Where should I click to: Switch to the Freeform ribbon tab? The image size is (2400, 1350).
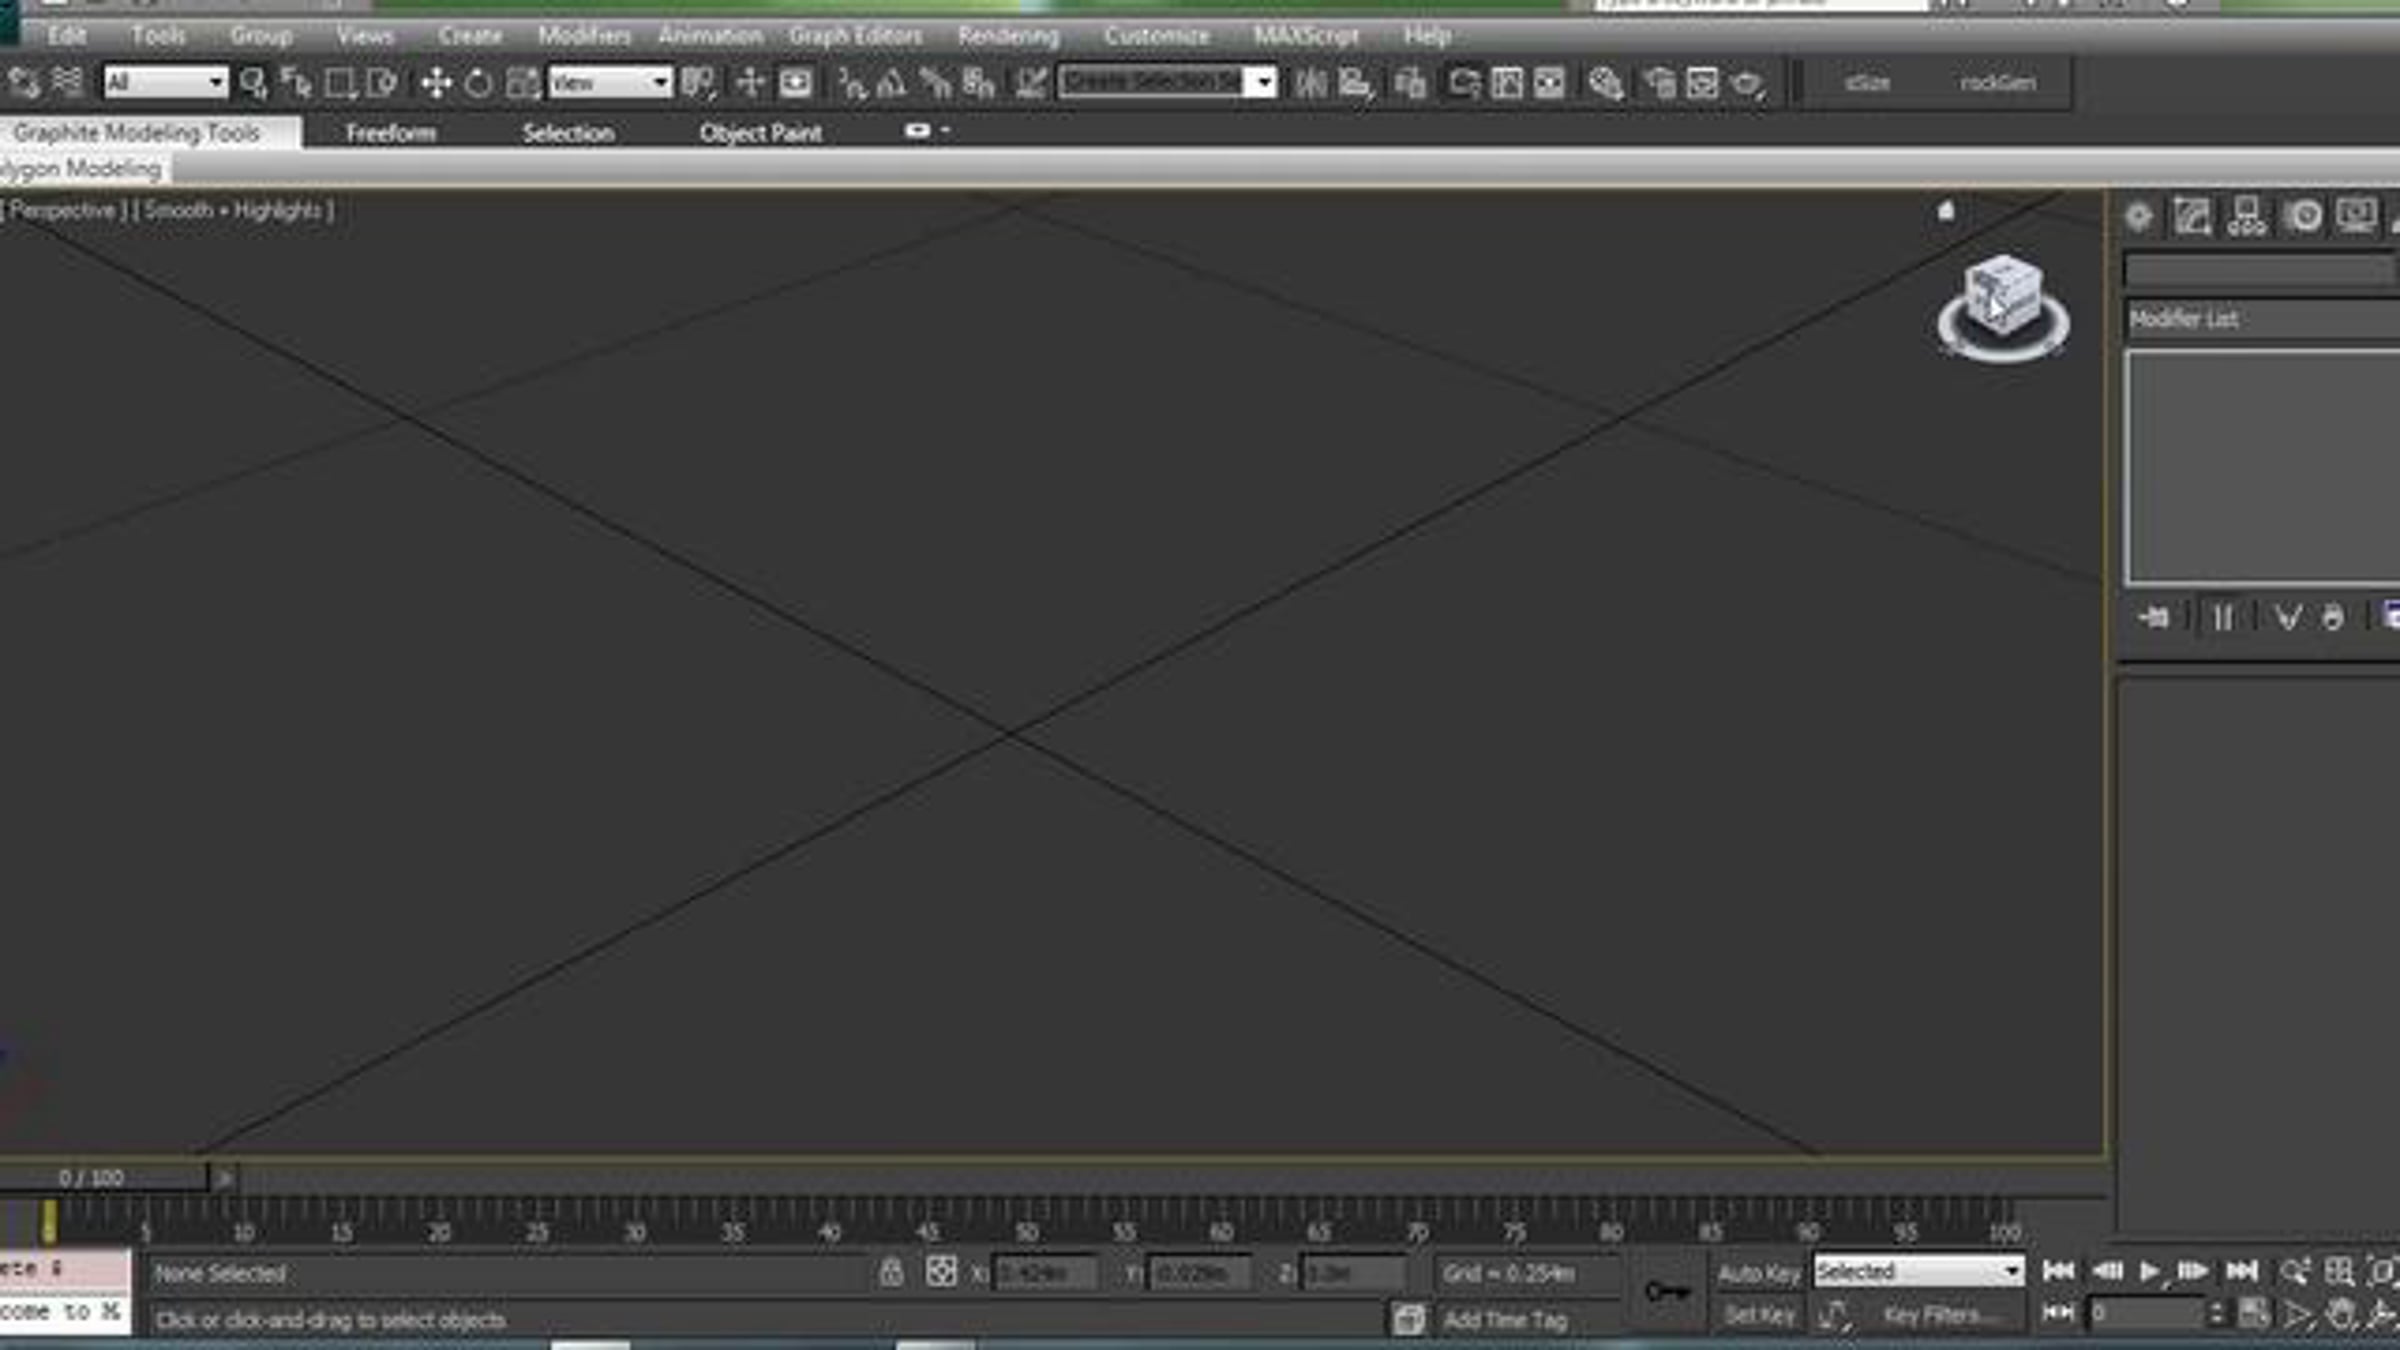coord(391,132)
